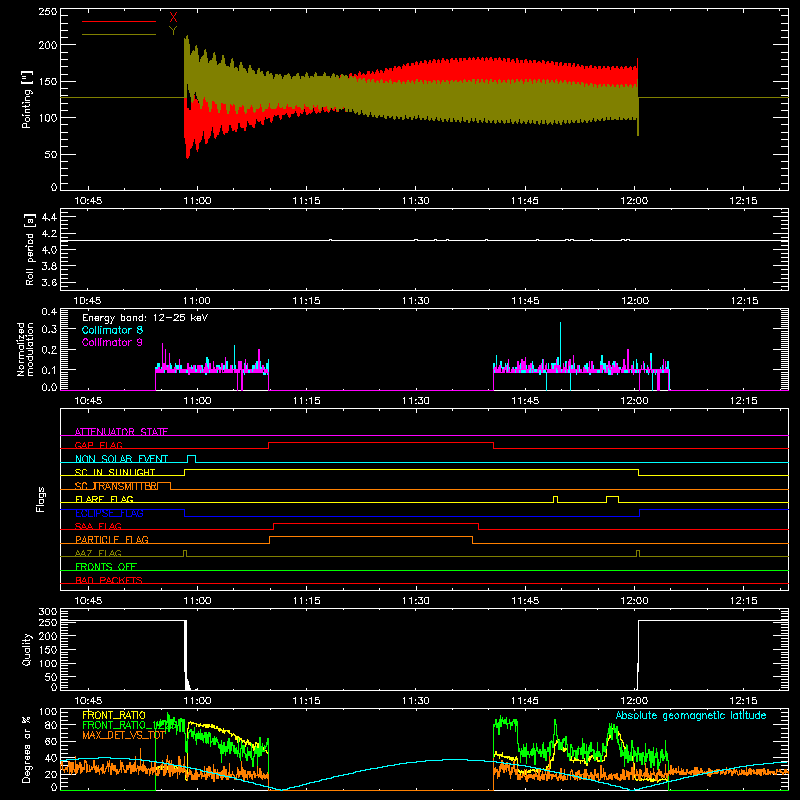Click the 12:00 label under Quality plot
This screenshot has width=800, height=800.
(x=634, y=701)
